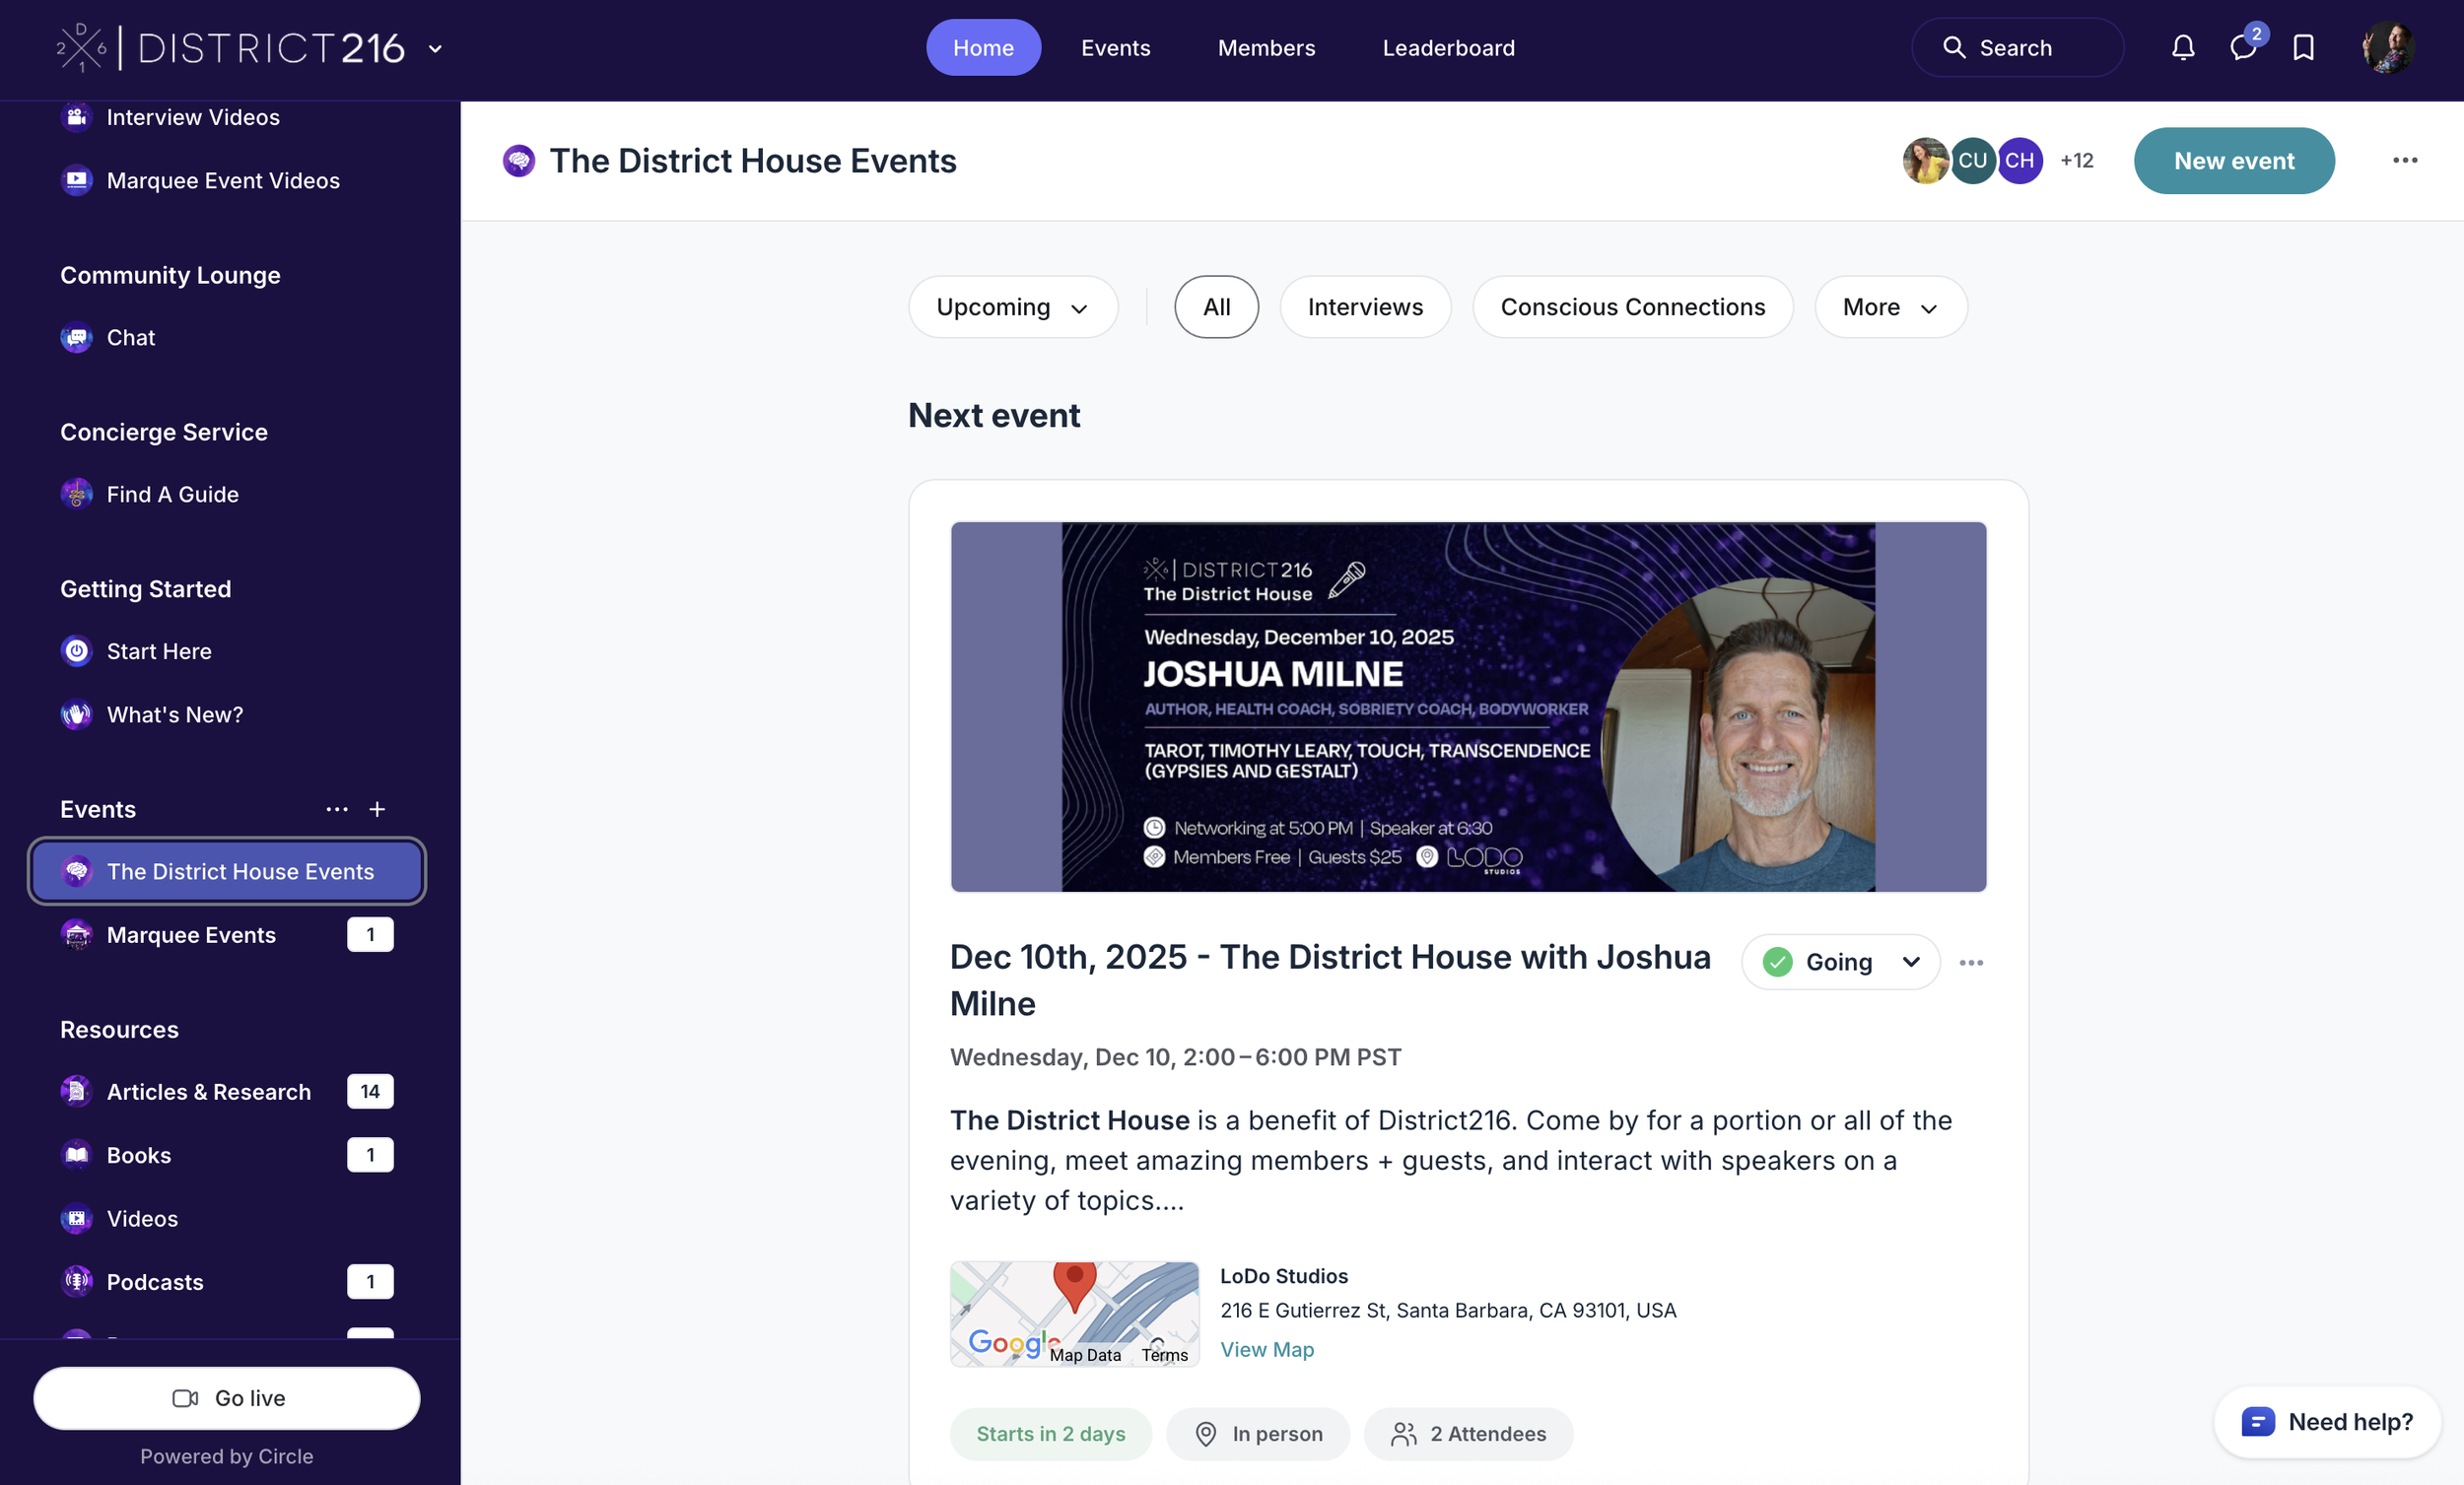This screenshot has height=1485, width=2464.
Task: Open your profile avatar menu
Action: [x=2388, y=48]
